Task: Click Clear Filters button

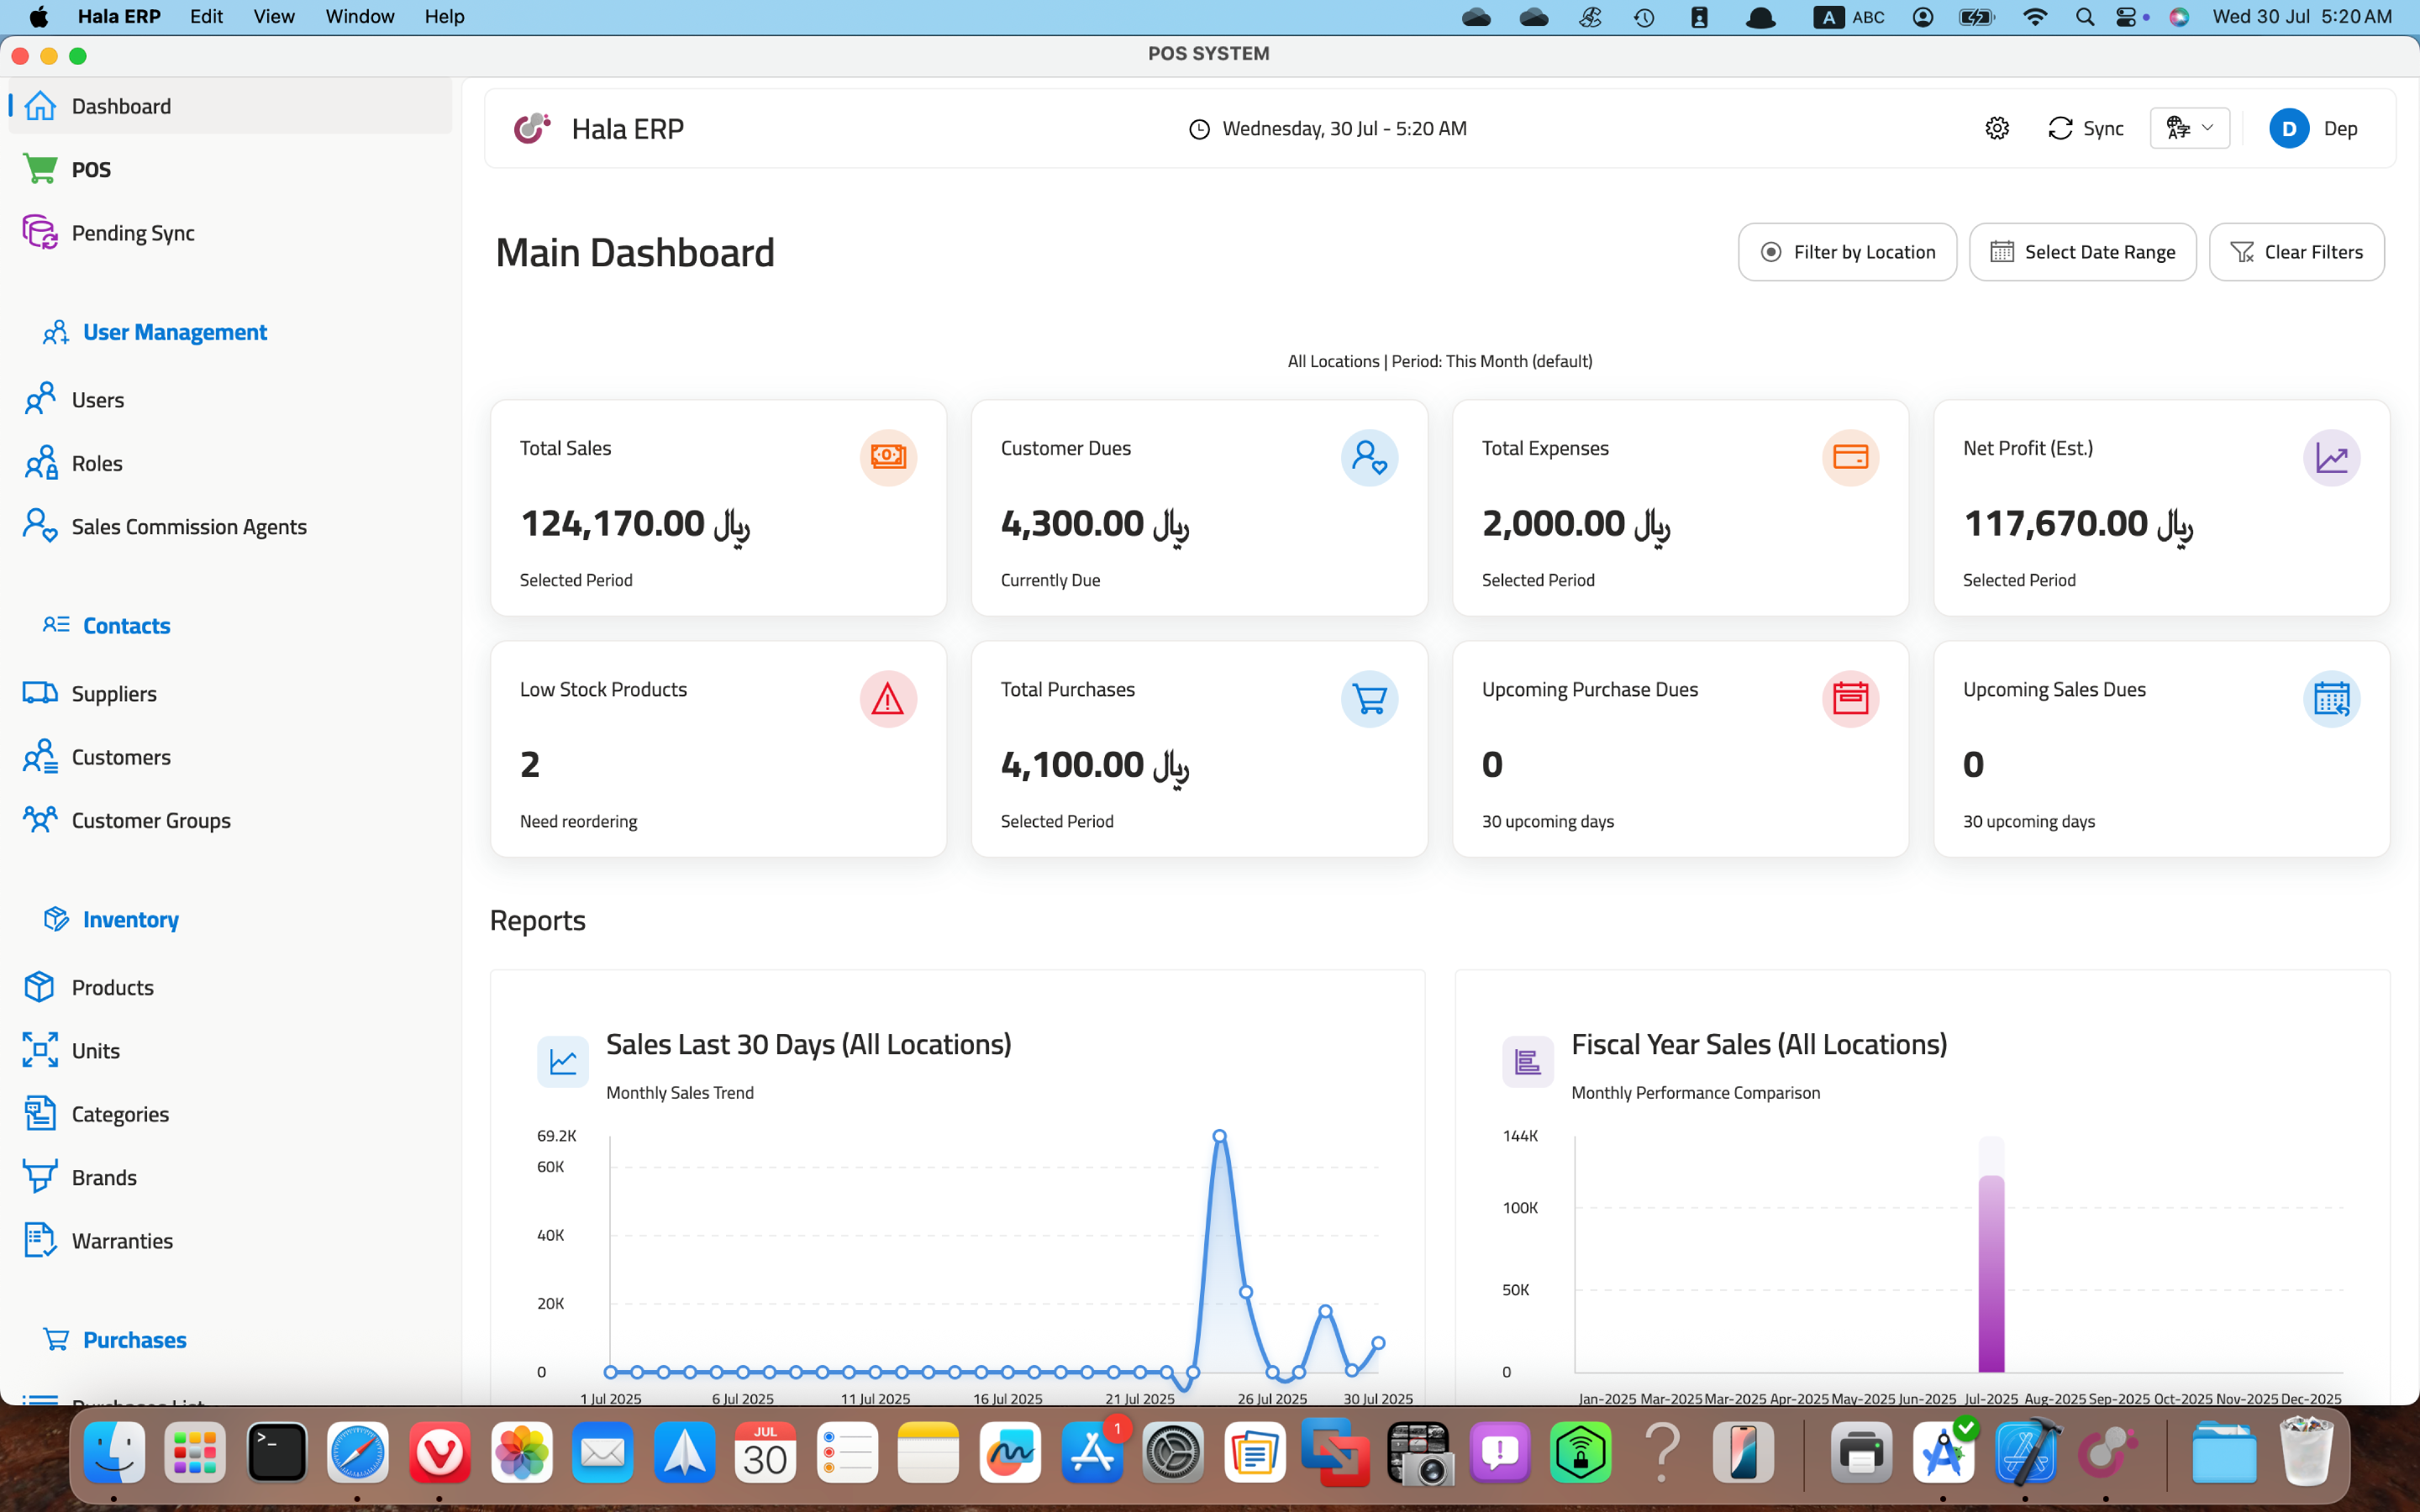Action: tap(2296, 252)
